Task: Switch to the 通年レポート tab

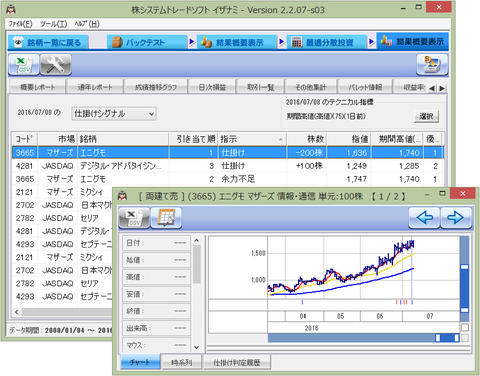Action: pyautogui.click(x=95, y=87)
